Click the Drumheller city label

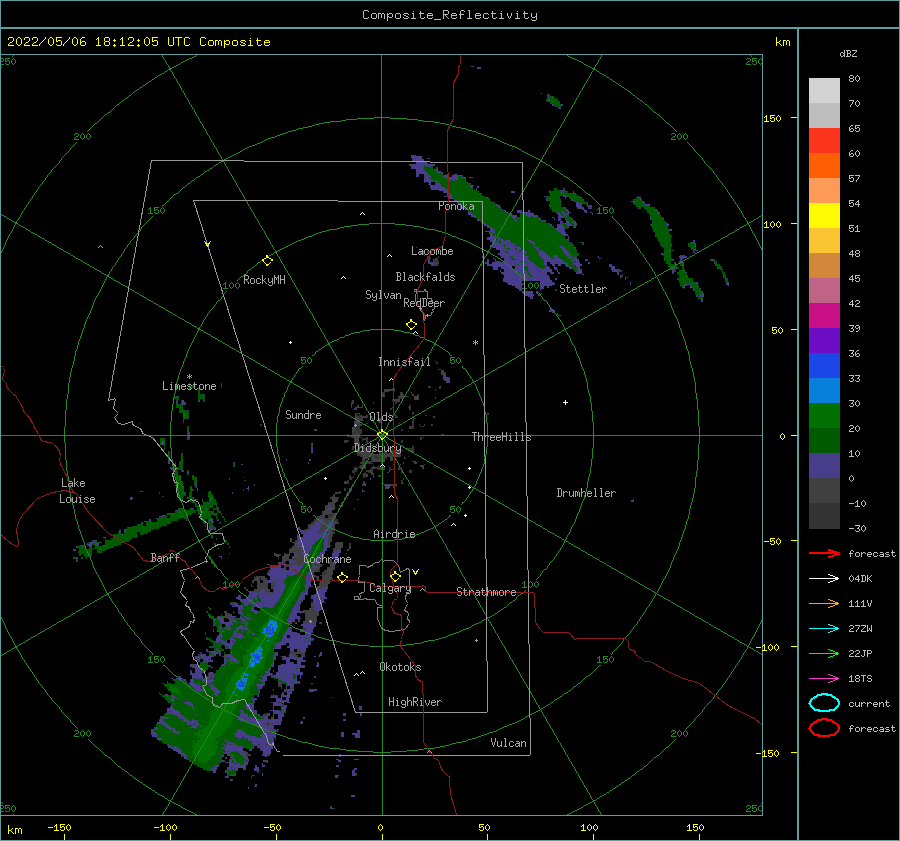tap(586, 493)
